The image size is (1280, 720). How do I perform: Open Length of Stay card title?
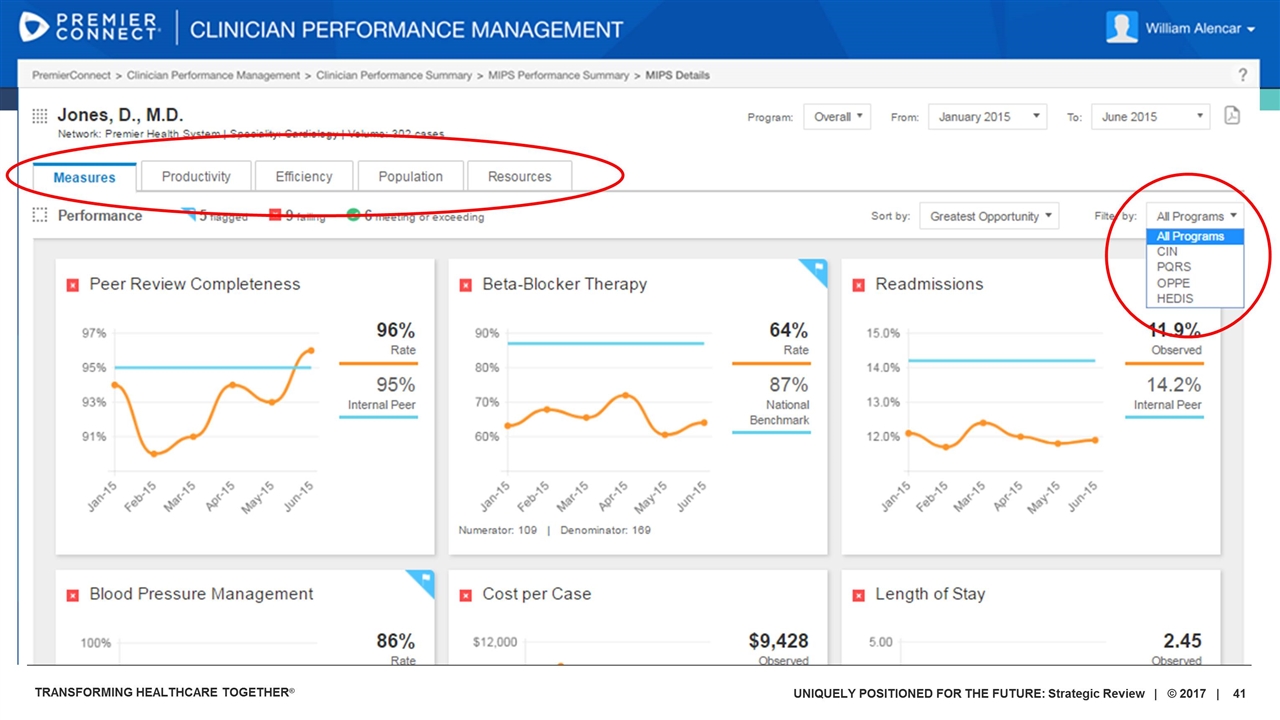930,595
